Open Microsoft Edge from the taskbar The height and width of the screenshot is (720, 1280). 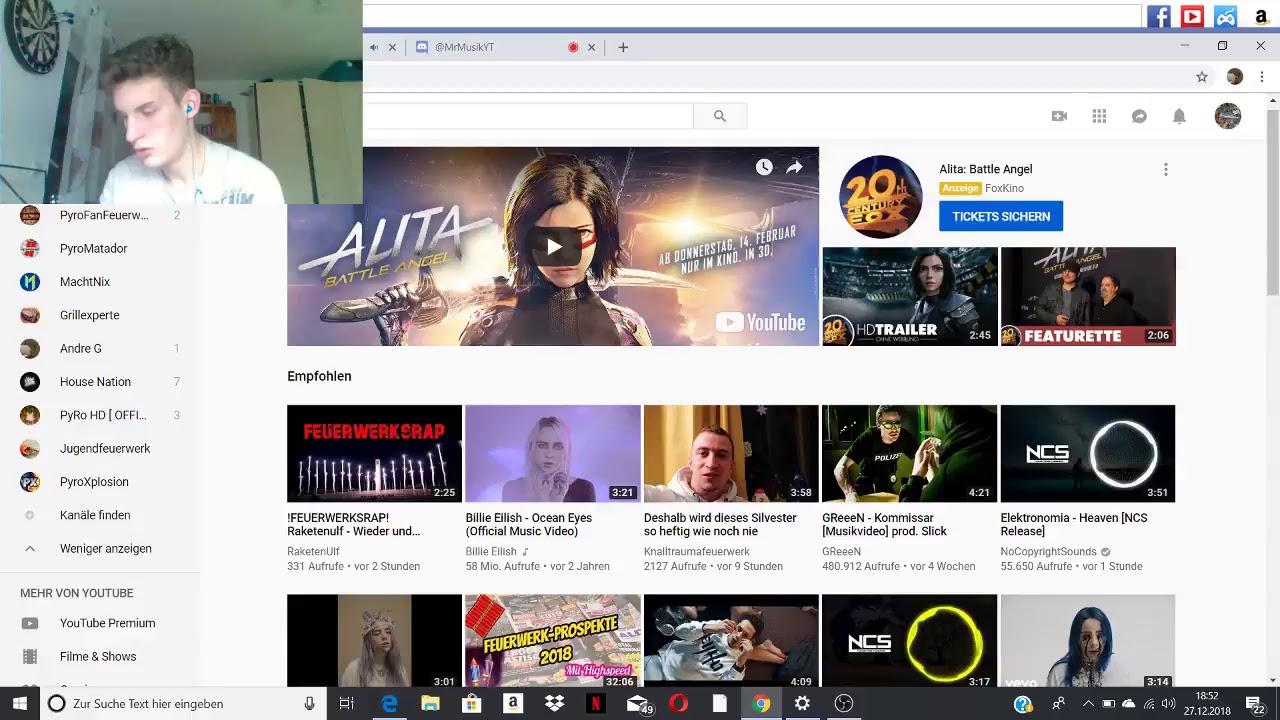389,704
